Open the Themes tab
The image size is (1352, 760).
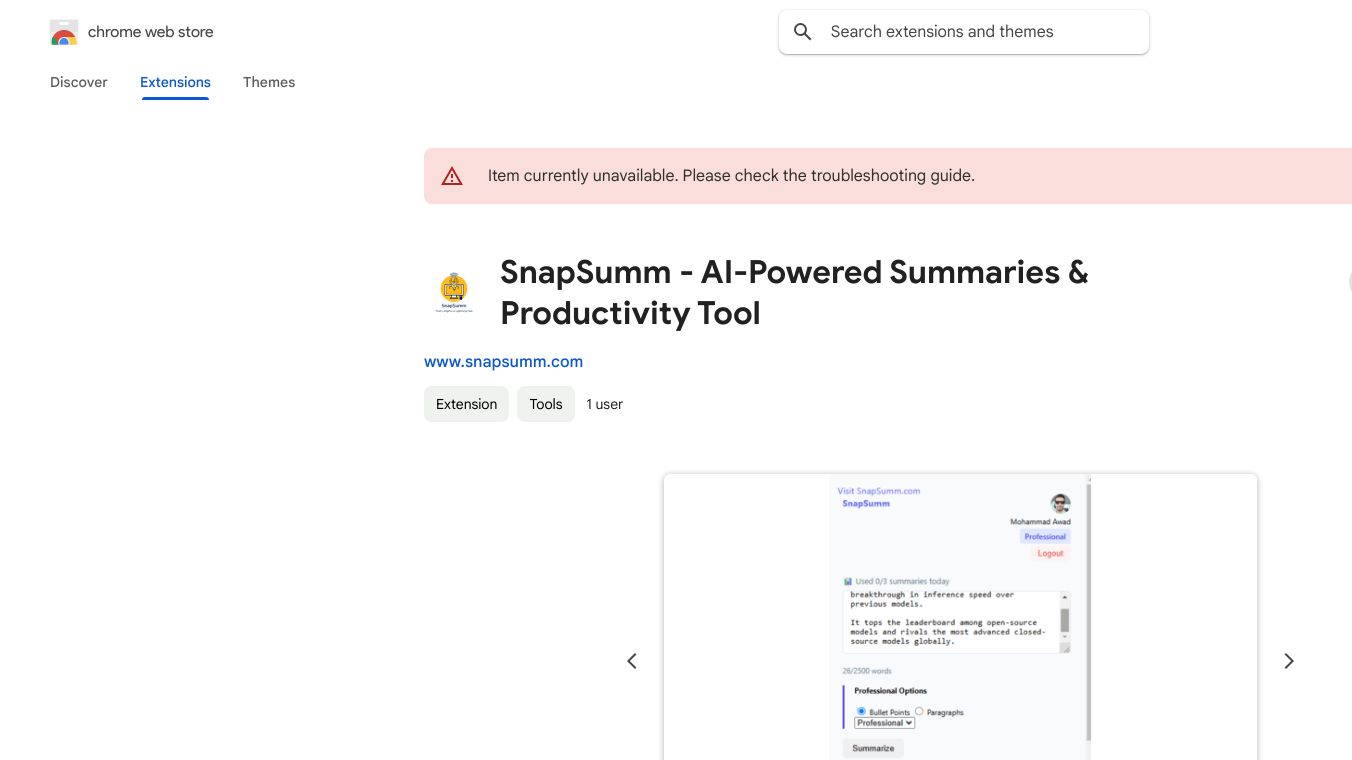(x=269, y=82)
